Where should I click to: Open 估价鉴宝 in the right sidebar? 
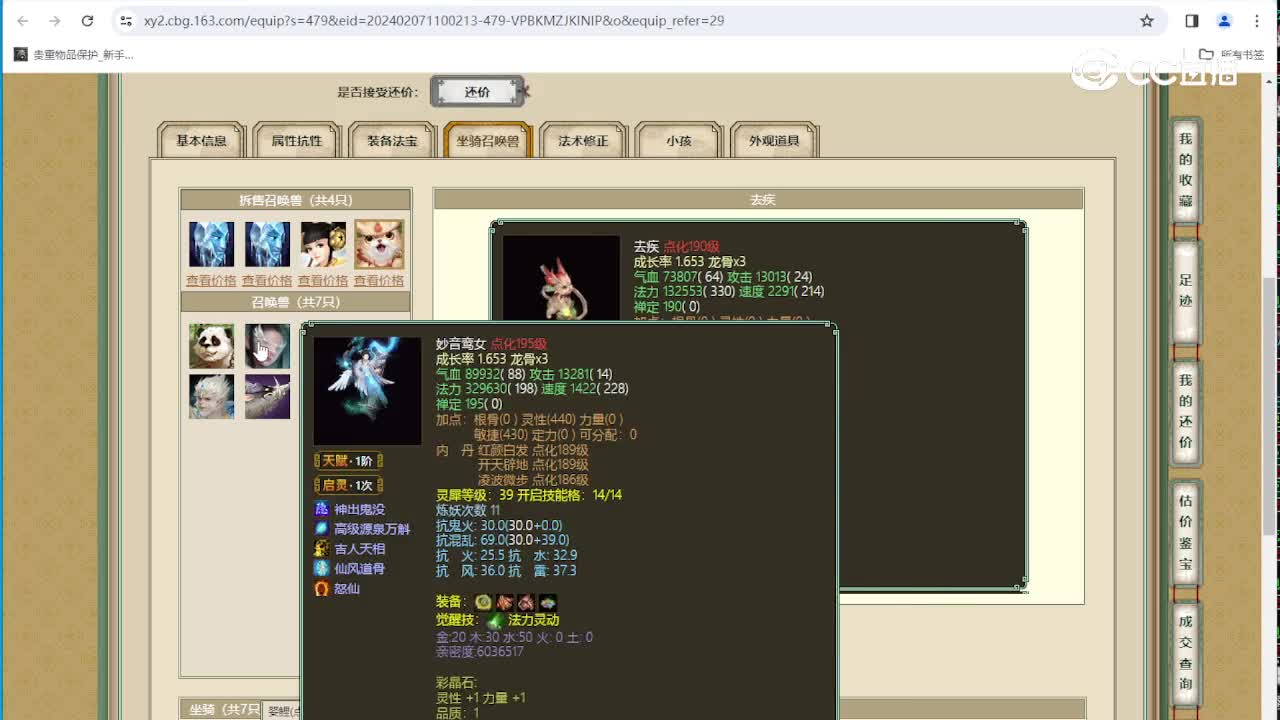[1185, 532]
